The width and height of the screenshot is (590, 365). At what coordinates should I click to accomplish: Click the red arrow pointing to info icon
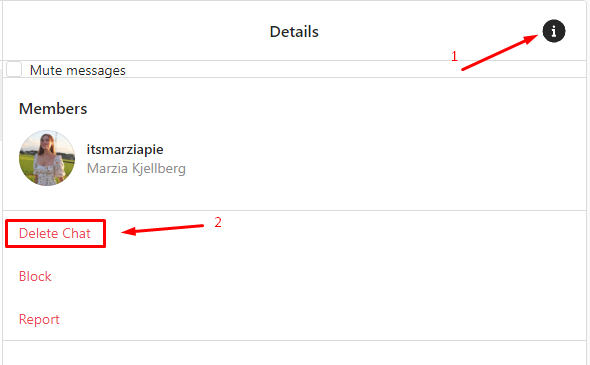click(x=500, y=52)
